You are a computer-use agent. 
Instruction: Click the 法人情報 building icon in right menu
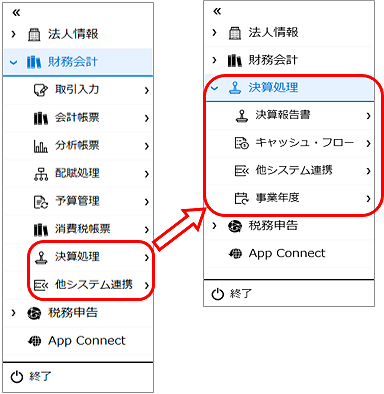235,33
